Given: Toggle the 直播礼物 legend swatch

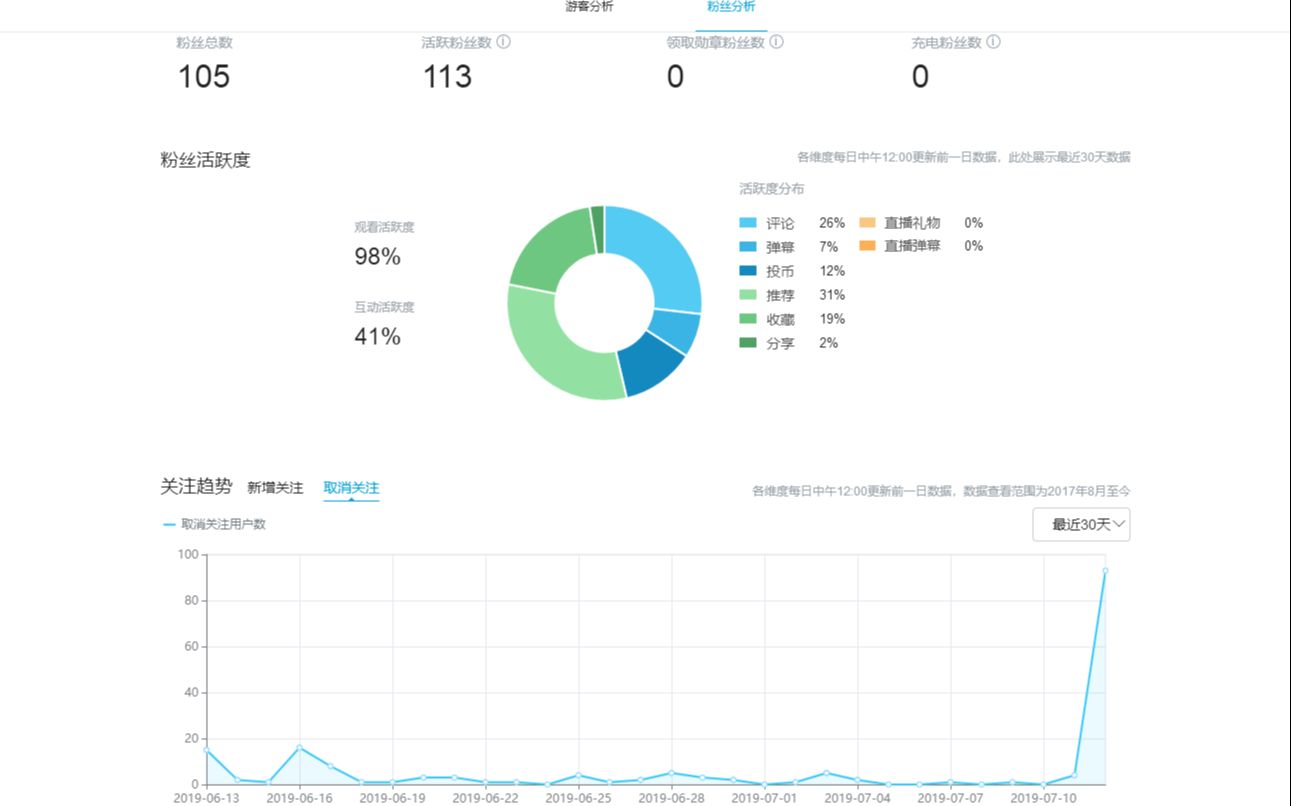Looking at the screenshot, I should point(867,223).
